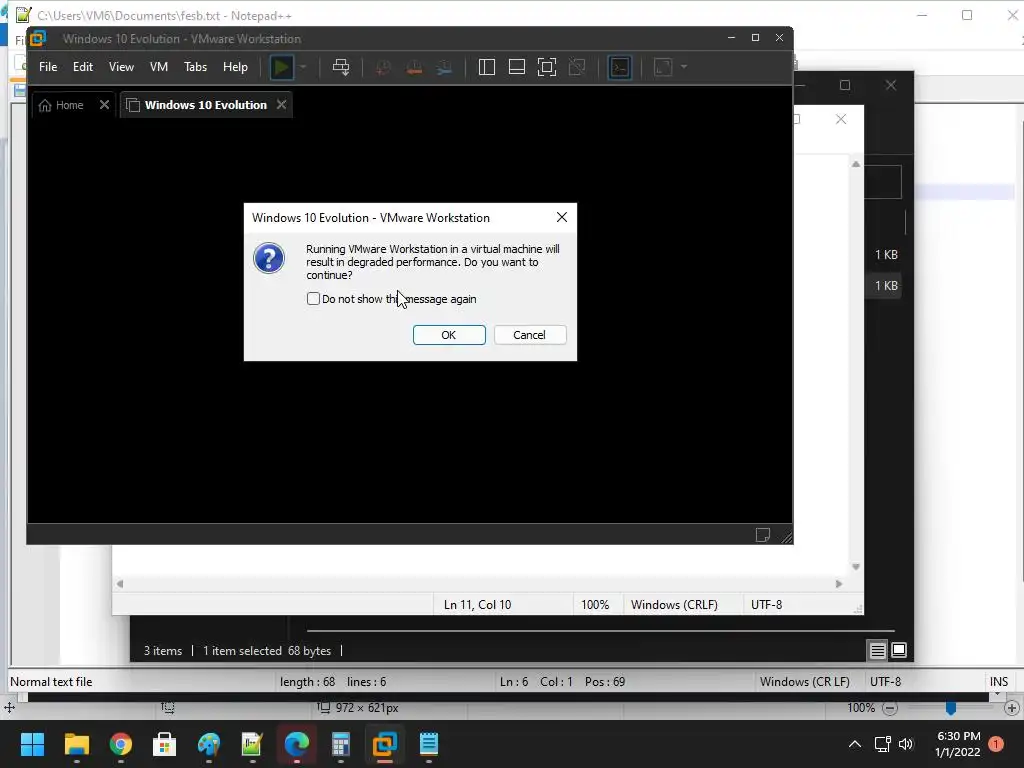Click 'Ln 11, Col 10' in Notepad status bar

tap(477, 605)
